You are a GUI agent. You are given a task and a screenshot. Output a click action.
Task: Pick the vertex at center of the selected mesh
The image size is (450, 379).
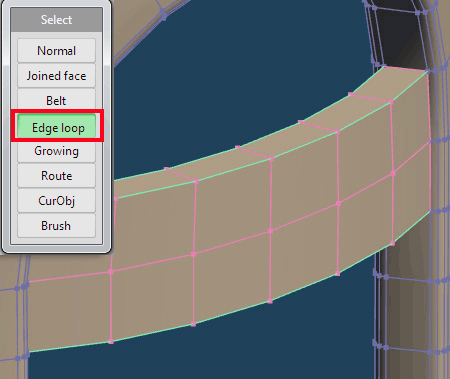pos(270,231)
